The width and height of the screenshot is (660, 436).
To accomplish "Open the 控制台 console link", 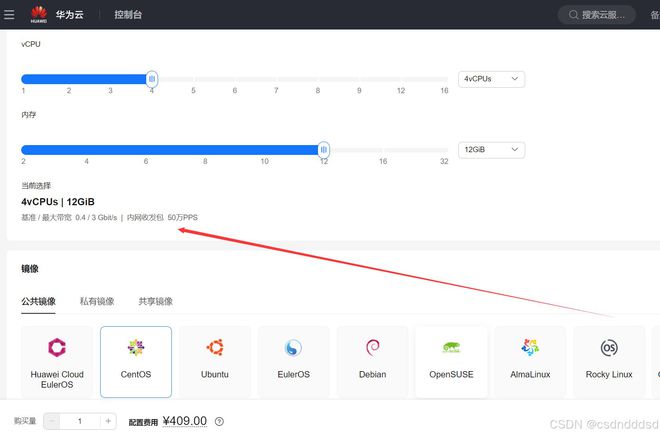I will [128, 15].
